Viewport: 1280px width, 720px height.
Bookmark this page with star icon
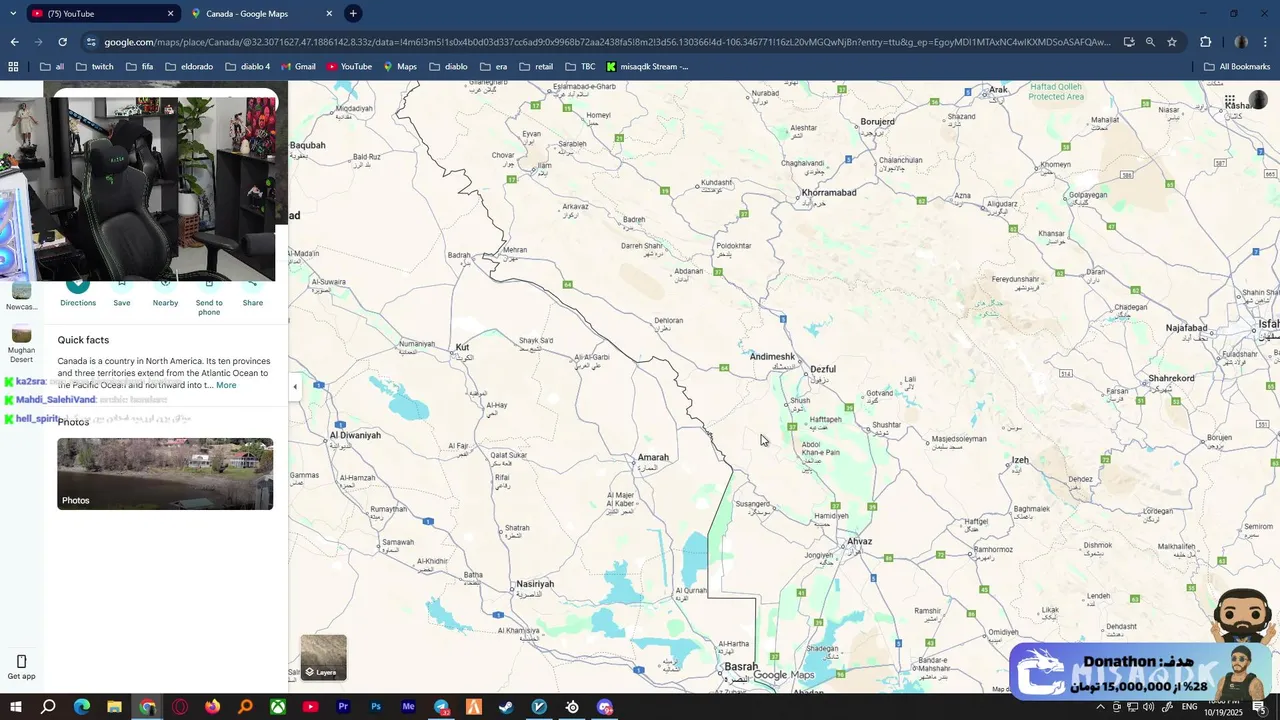[1172, 42]
